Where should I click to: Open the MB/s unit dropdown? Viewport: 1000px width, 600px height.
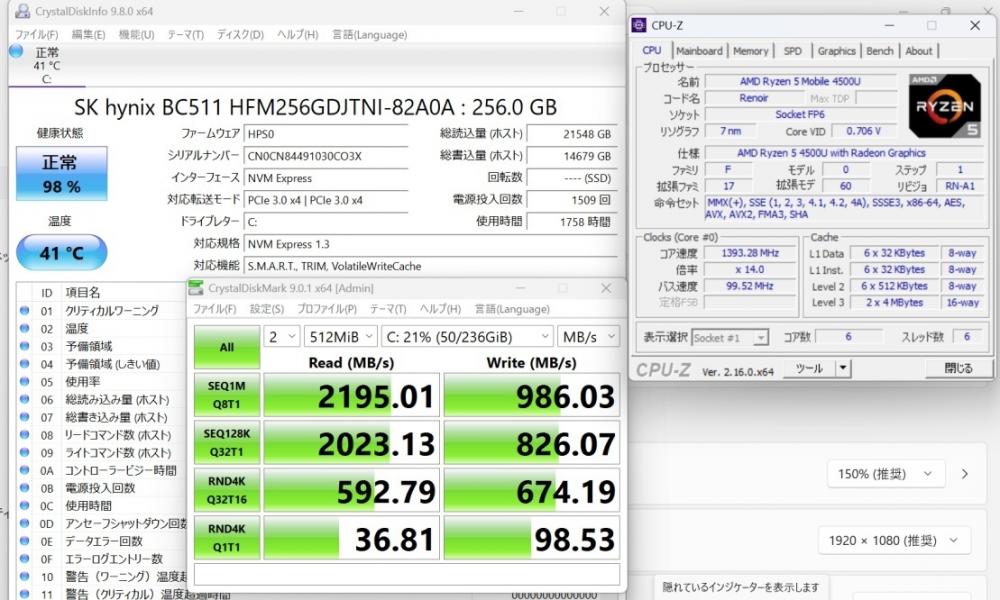(x=588, y=337)
